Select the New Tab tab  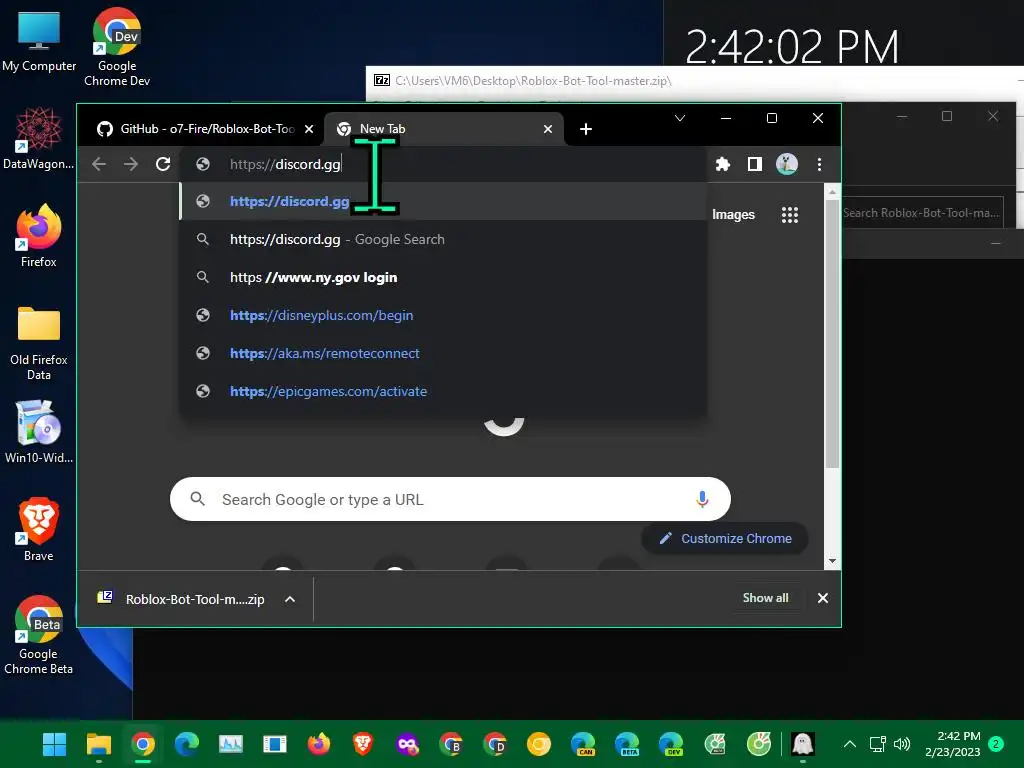444,129
